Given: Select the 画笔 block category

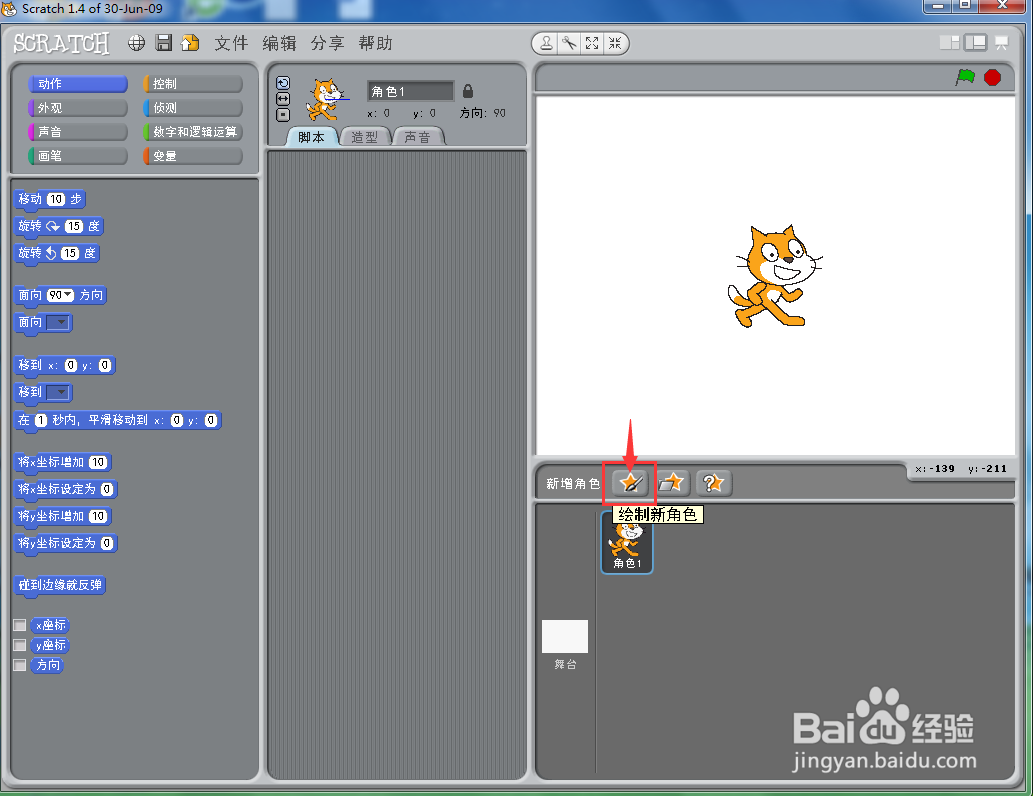Looking at the screenshot, I should pyautogui.click(x=78, y=156).
